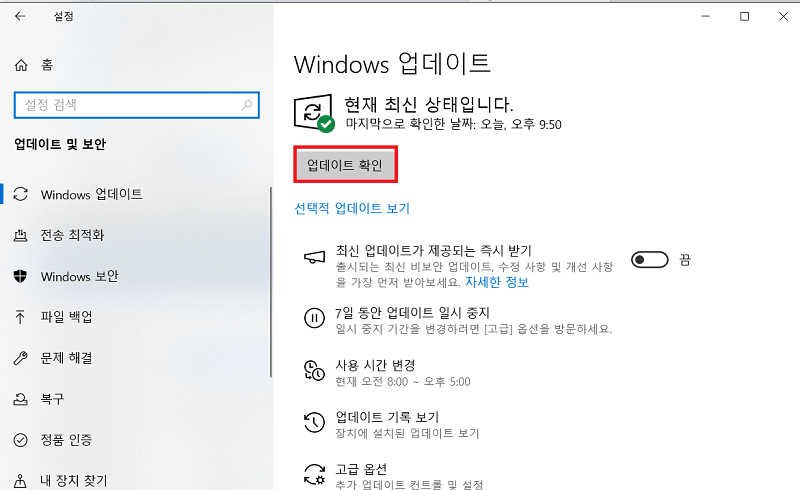Click the magnifier icon in search box

tap(247, 105)
